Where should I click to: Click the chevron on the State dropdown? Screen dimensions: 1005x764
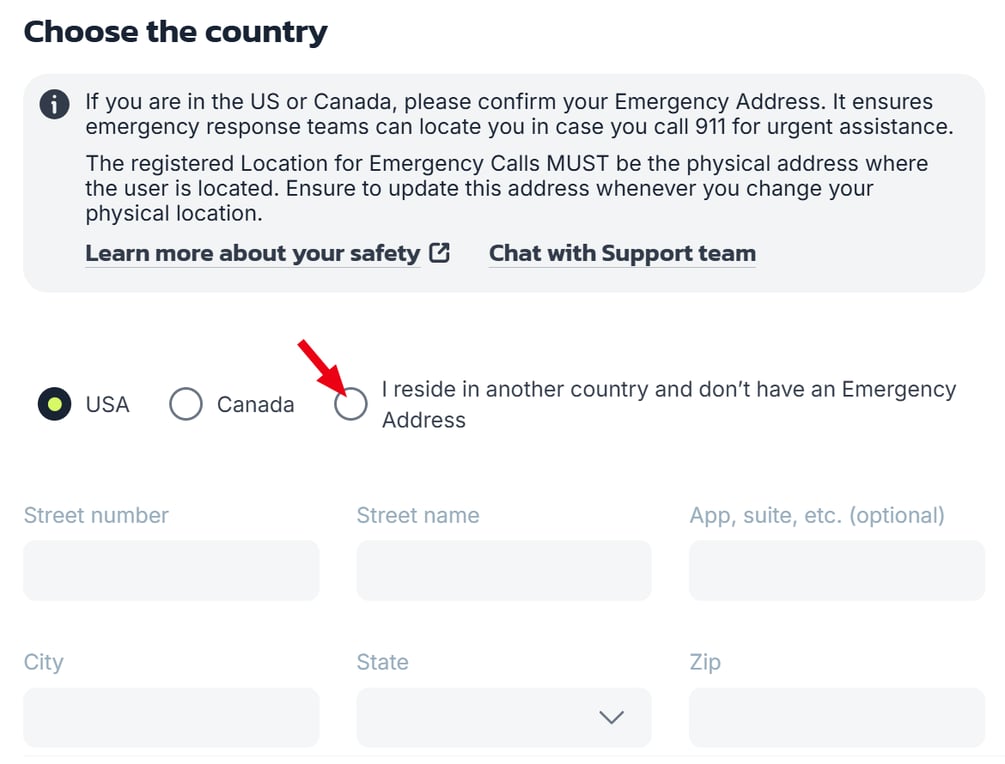pos(611,717)
